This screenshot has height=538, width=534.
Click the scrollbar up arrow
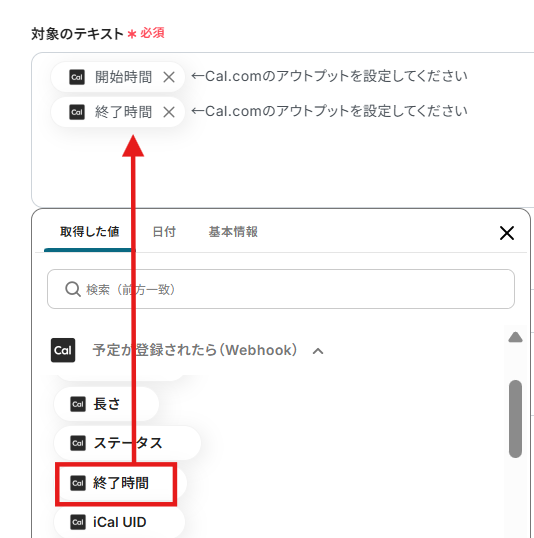(x=515, y=337)
